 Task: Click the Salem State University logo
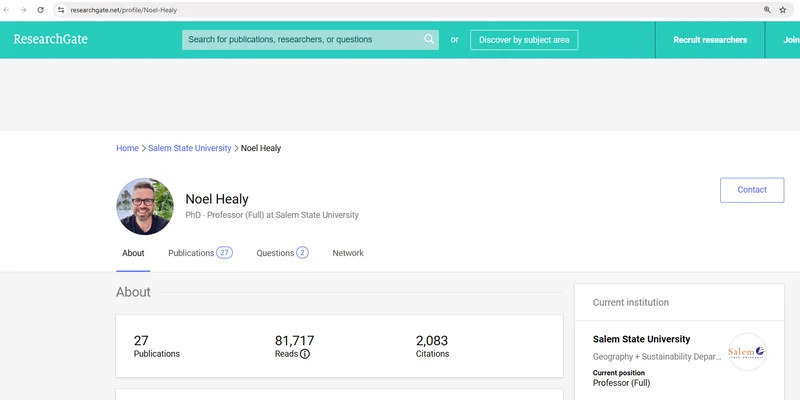pyautogui.click(x=746, y=352)
